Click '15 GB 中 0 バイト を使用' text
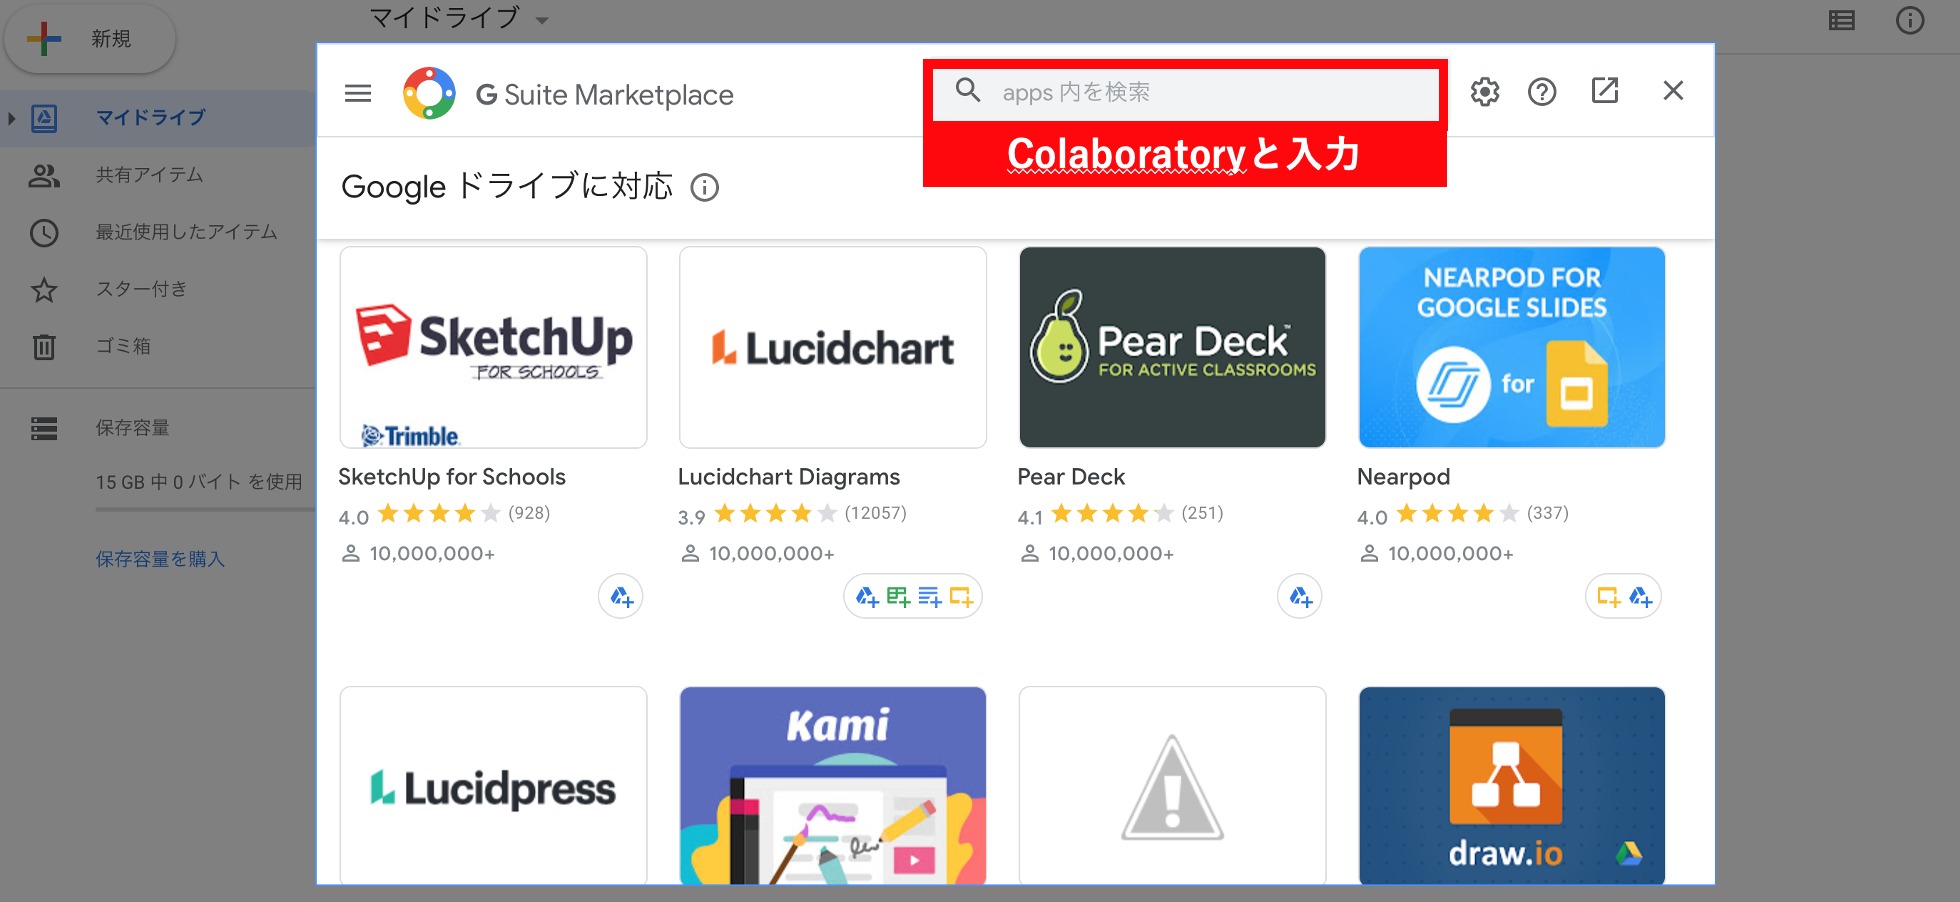1960x902 pixels. tap(199, 482)
